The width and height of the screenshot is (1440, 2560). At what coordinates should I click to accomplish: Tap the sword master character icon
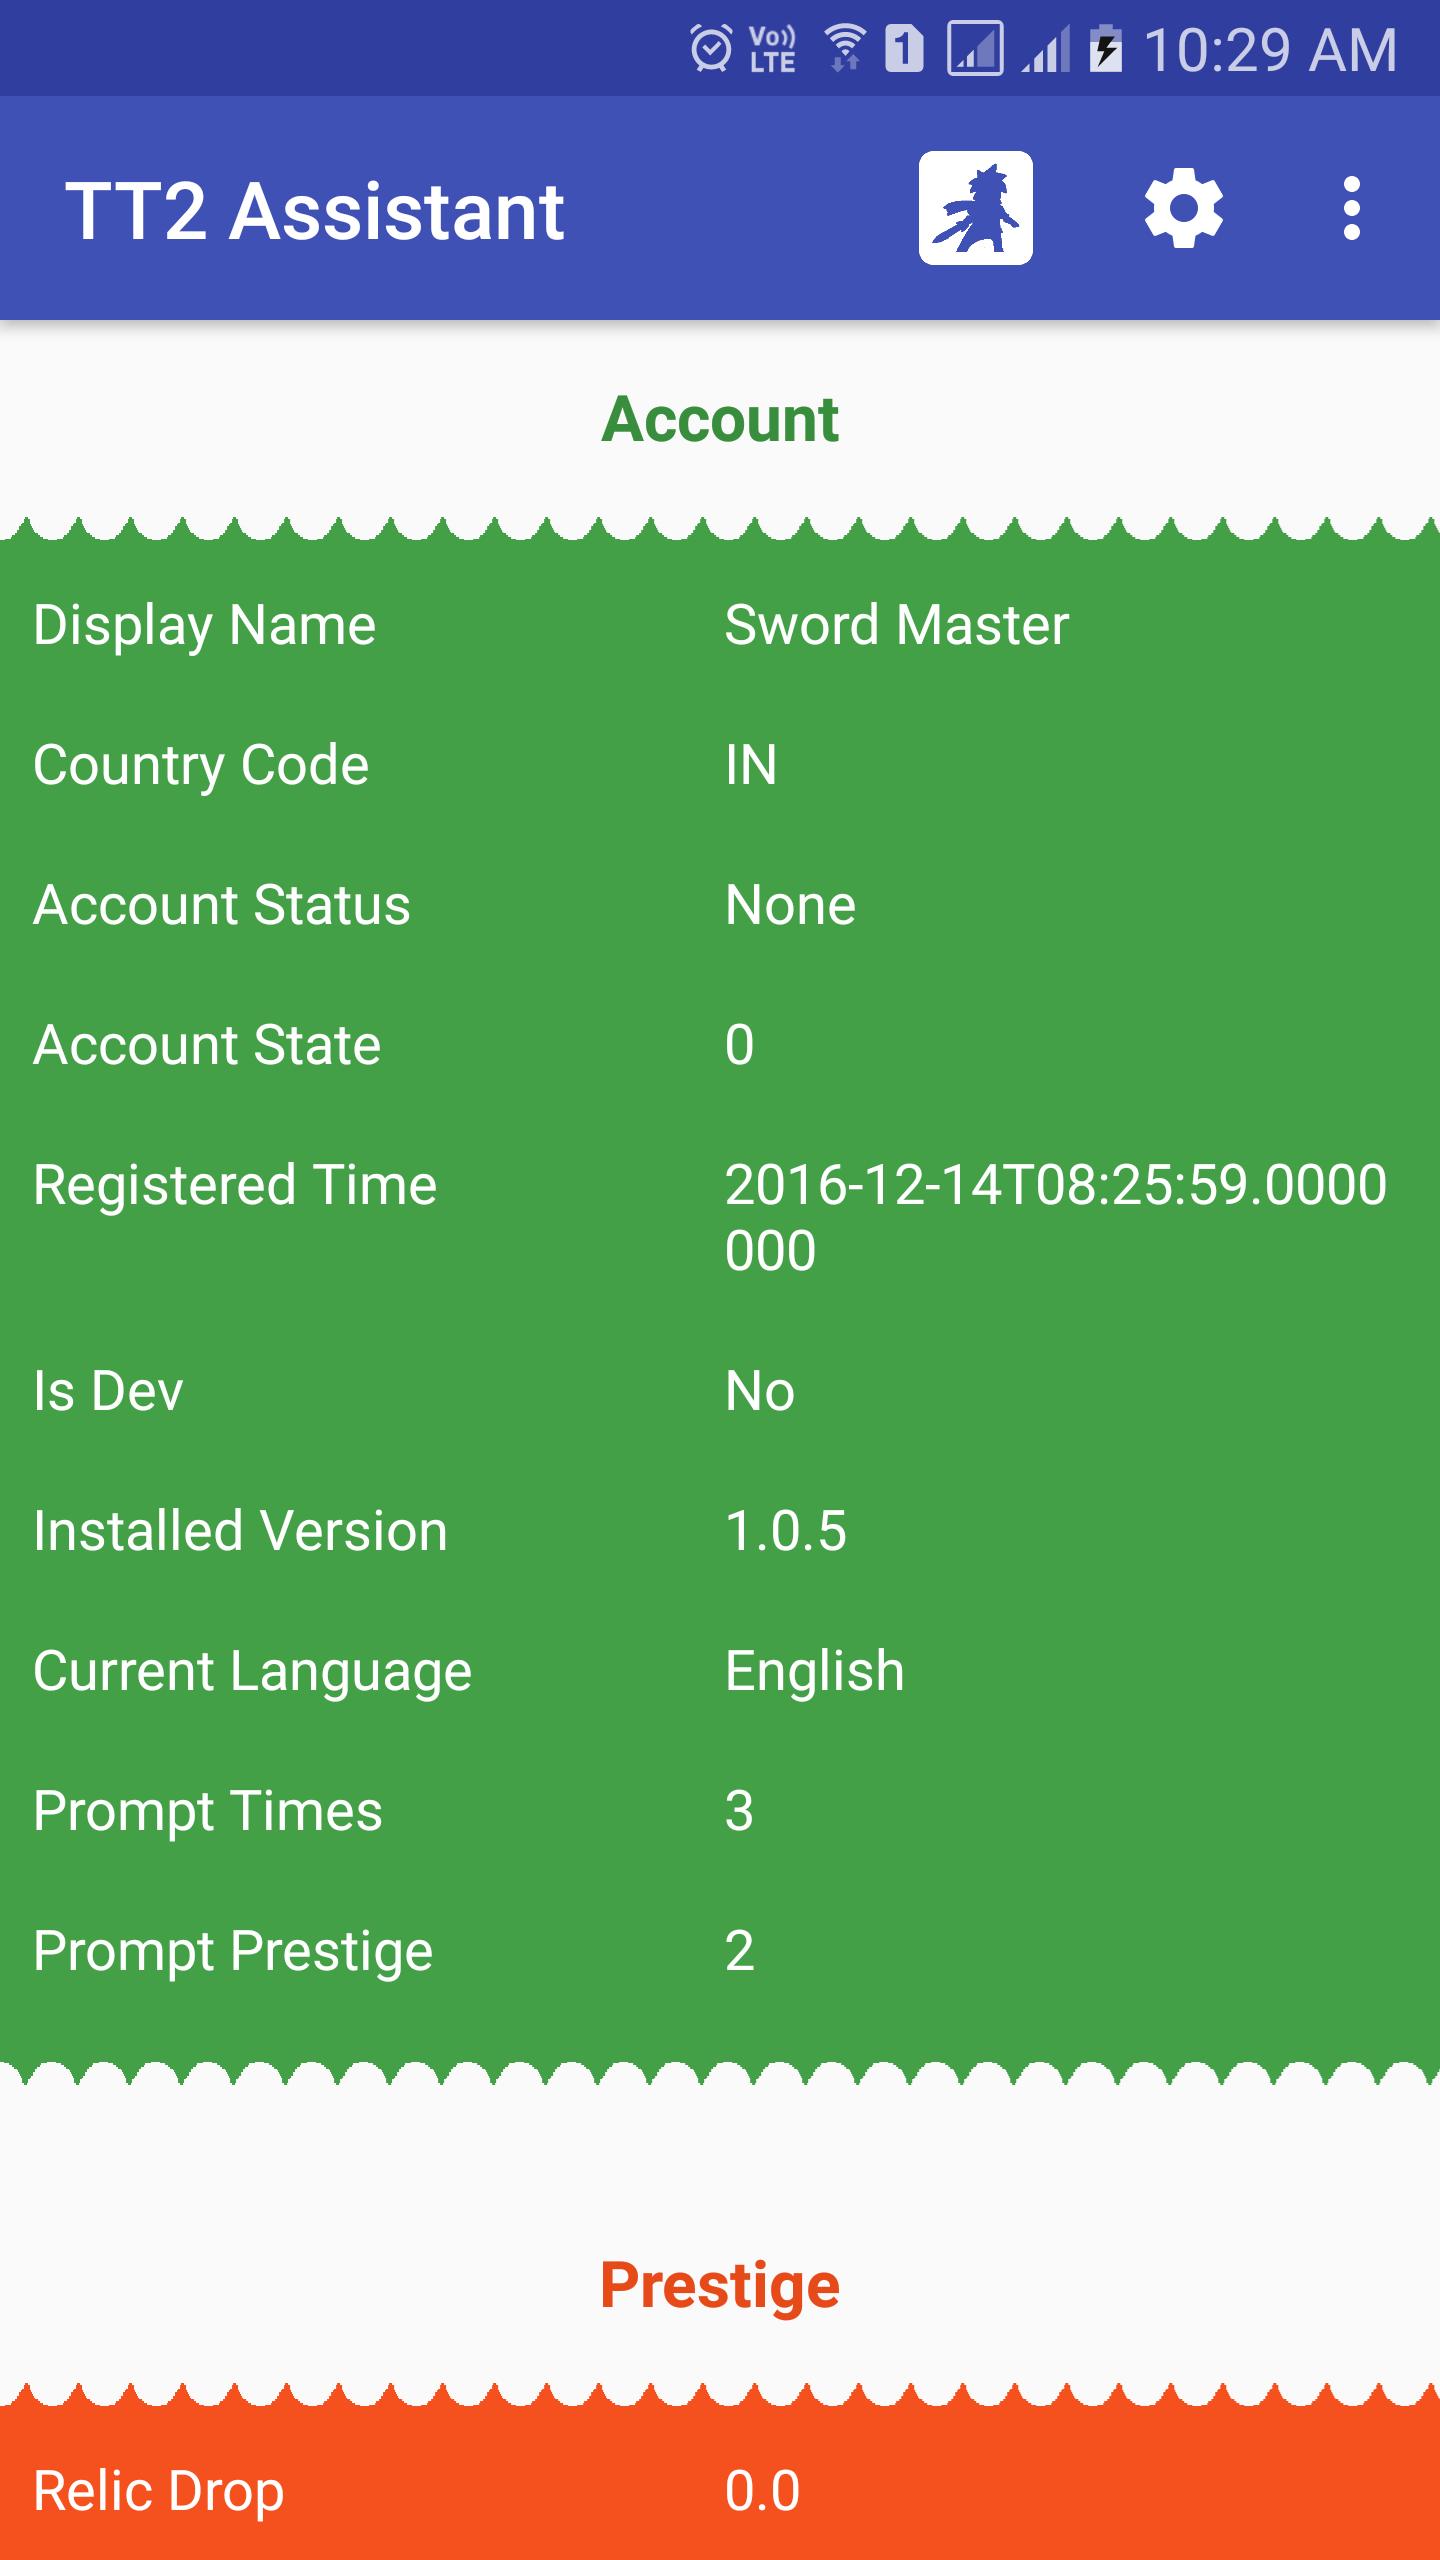975,208
